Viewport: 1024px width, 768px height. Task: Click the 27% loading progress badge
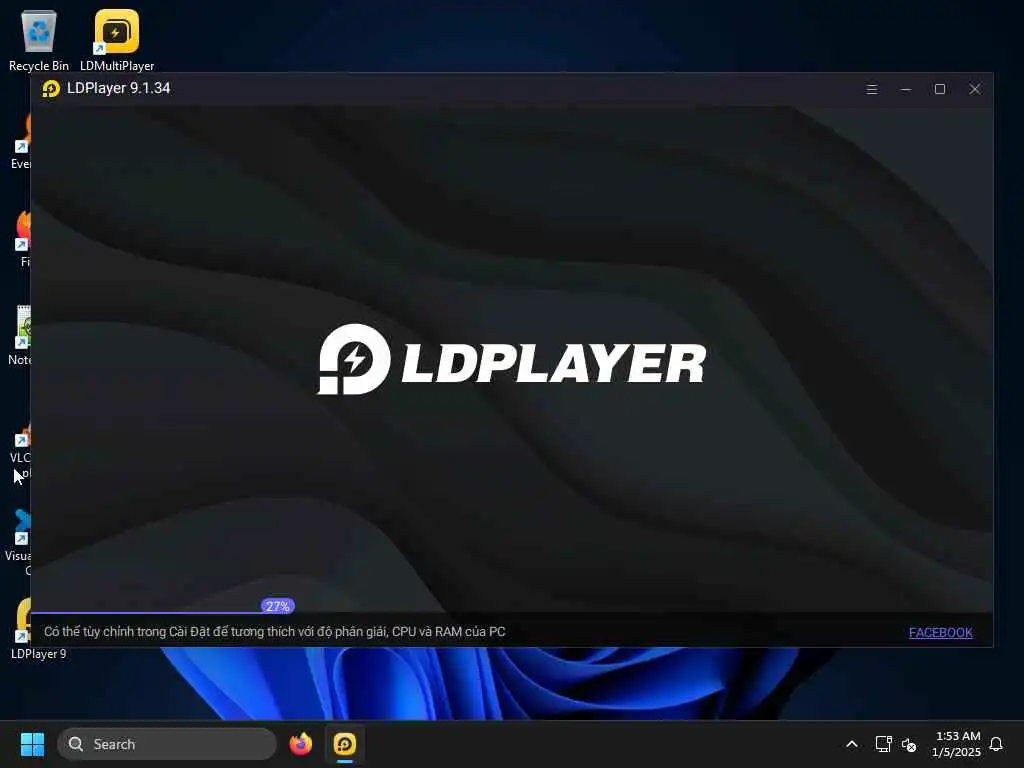pos(278,606)
